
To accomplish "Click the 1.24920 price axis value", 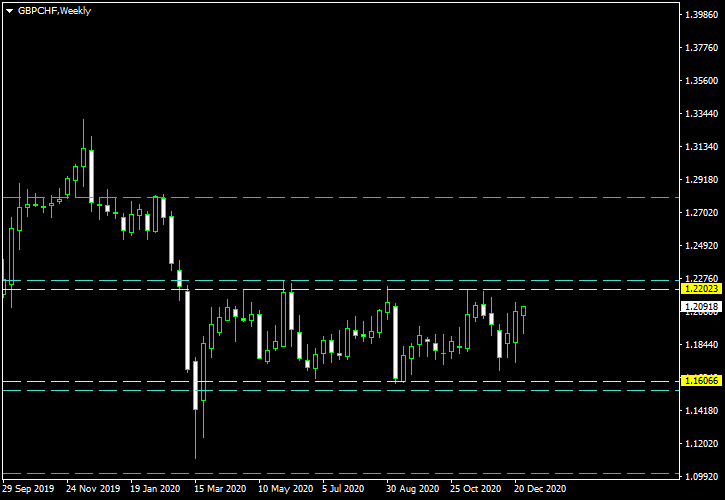I will (701, 246).
